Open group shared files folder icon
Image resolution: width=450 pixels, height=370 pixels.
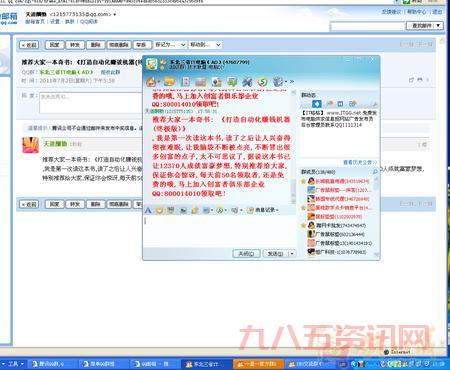(169, 81)
